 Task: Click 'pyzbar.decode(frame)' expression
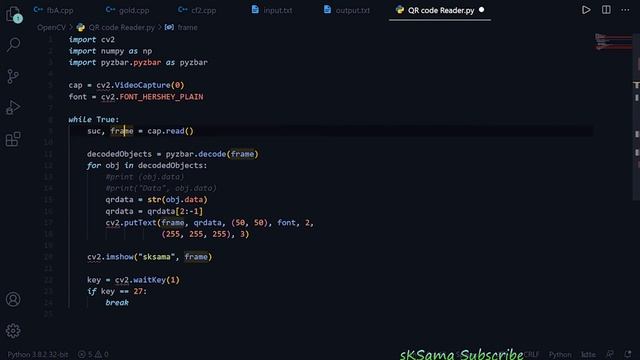tap(212, 154)
